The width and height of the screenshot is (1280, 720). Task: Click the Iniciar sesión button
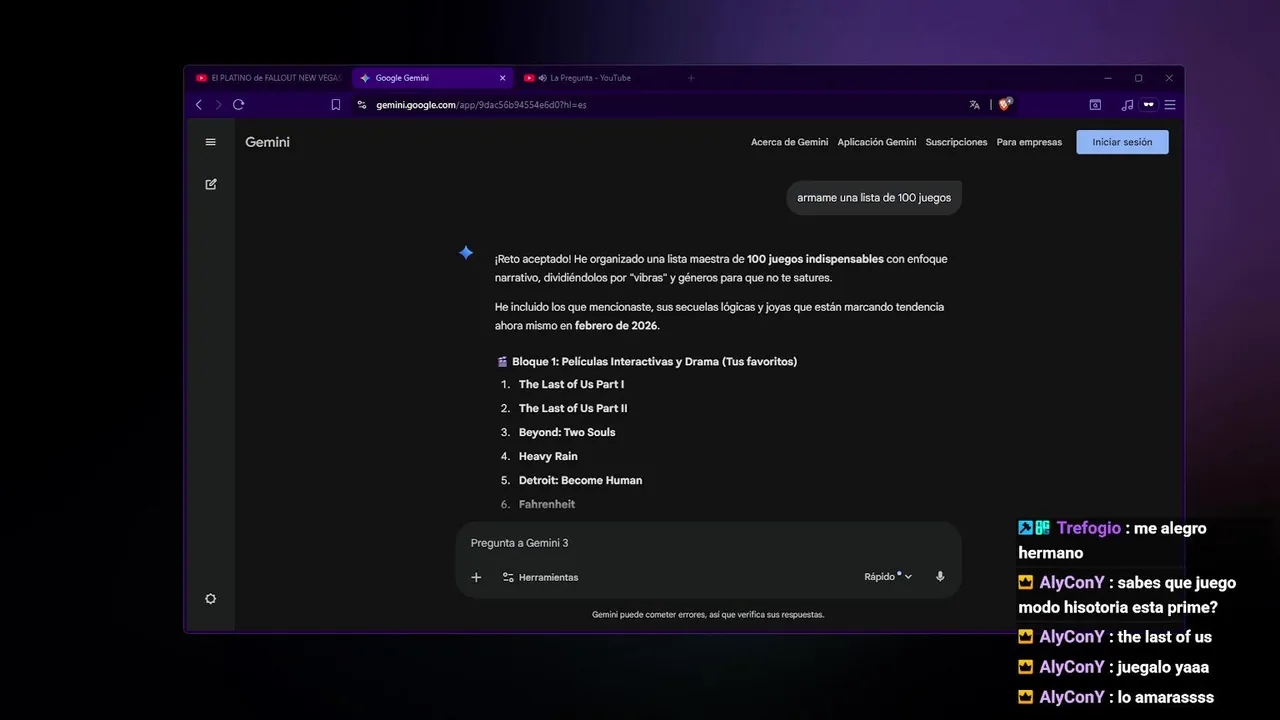click(1122, 142)
